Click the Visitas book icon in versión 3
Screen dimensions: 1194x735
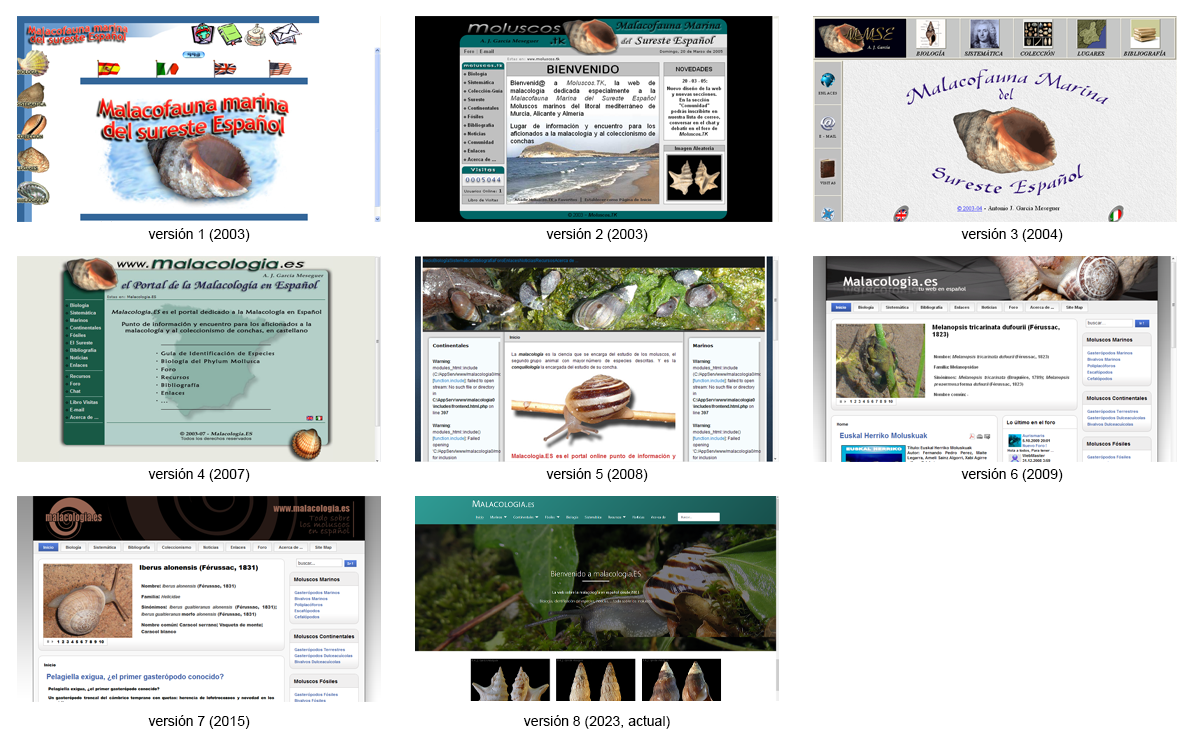click(x=828, y=168)
